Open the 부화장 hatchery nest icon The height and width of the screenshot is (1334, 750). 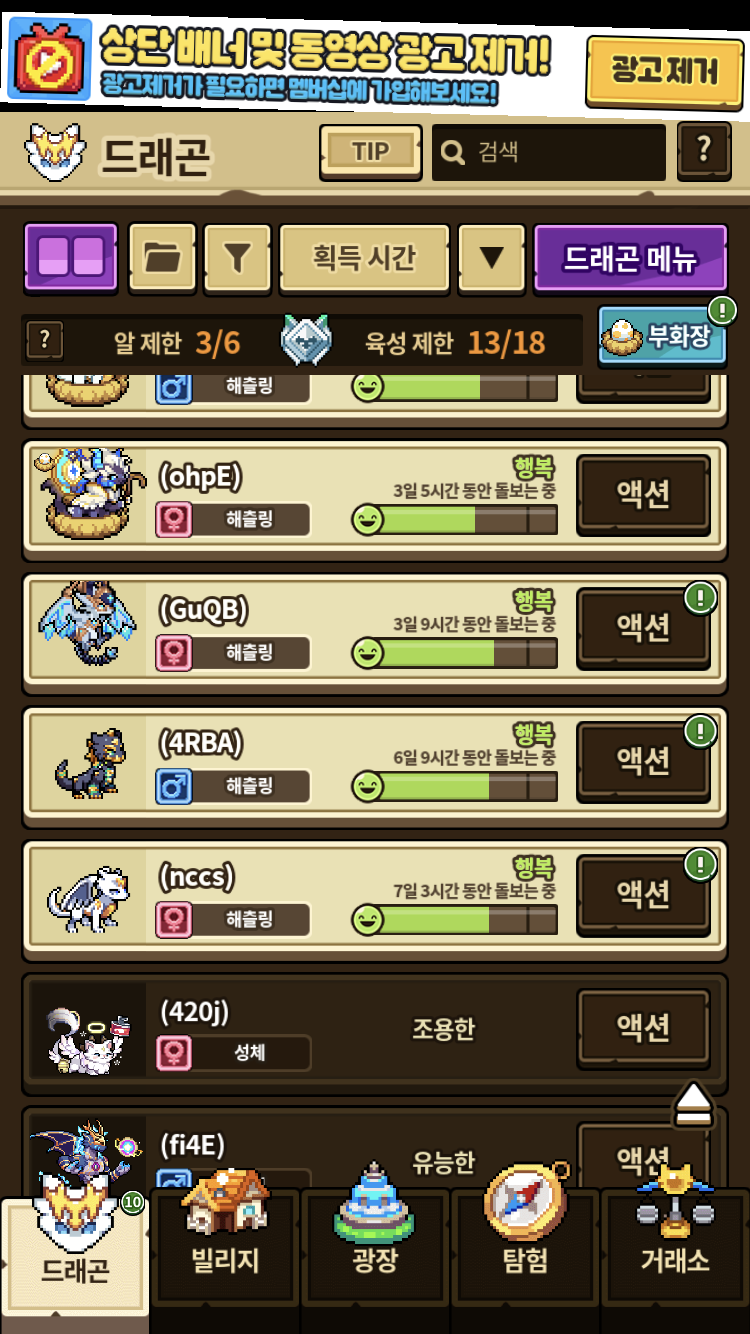pyautogui.click(x=662, y=335)
